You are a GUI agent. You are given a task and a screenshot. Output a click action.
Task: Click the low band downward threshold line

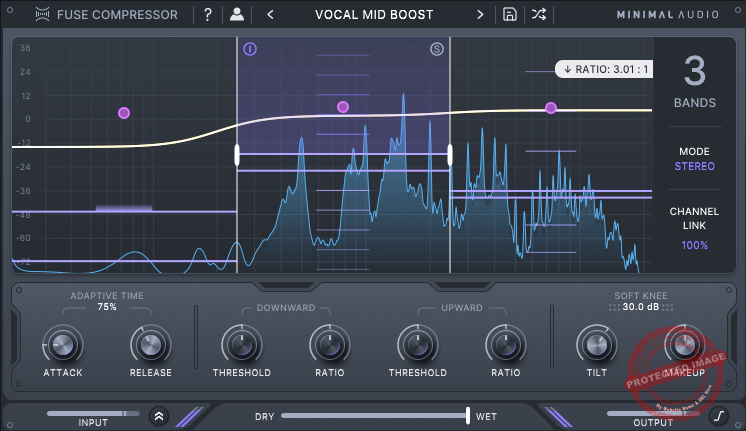124,211
